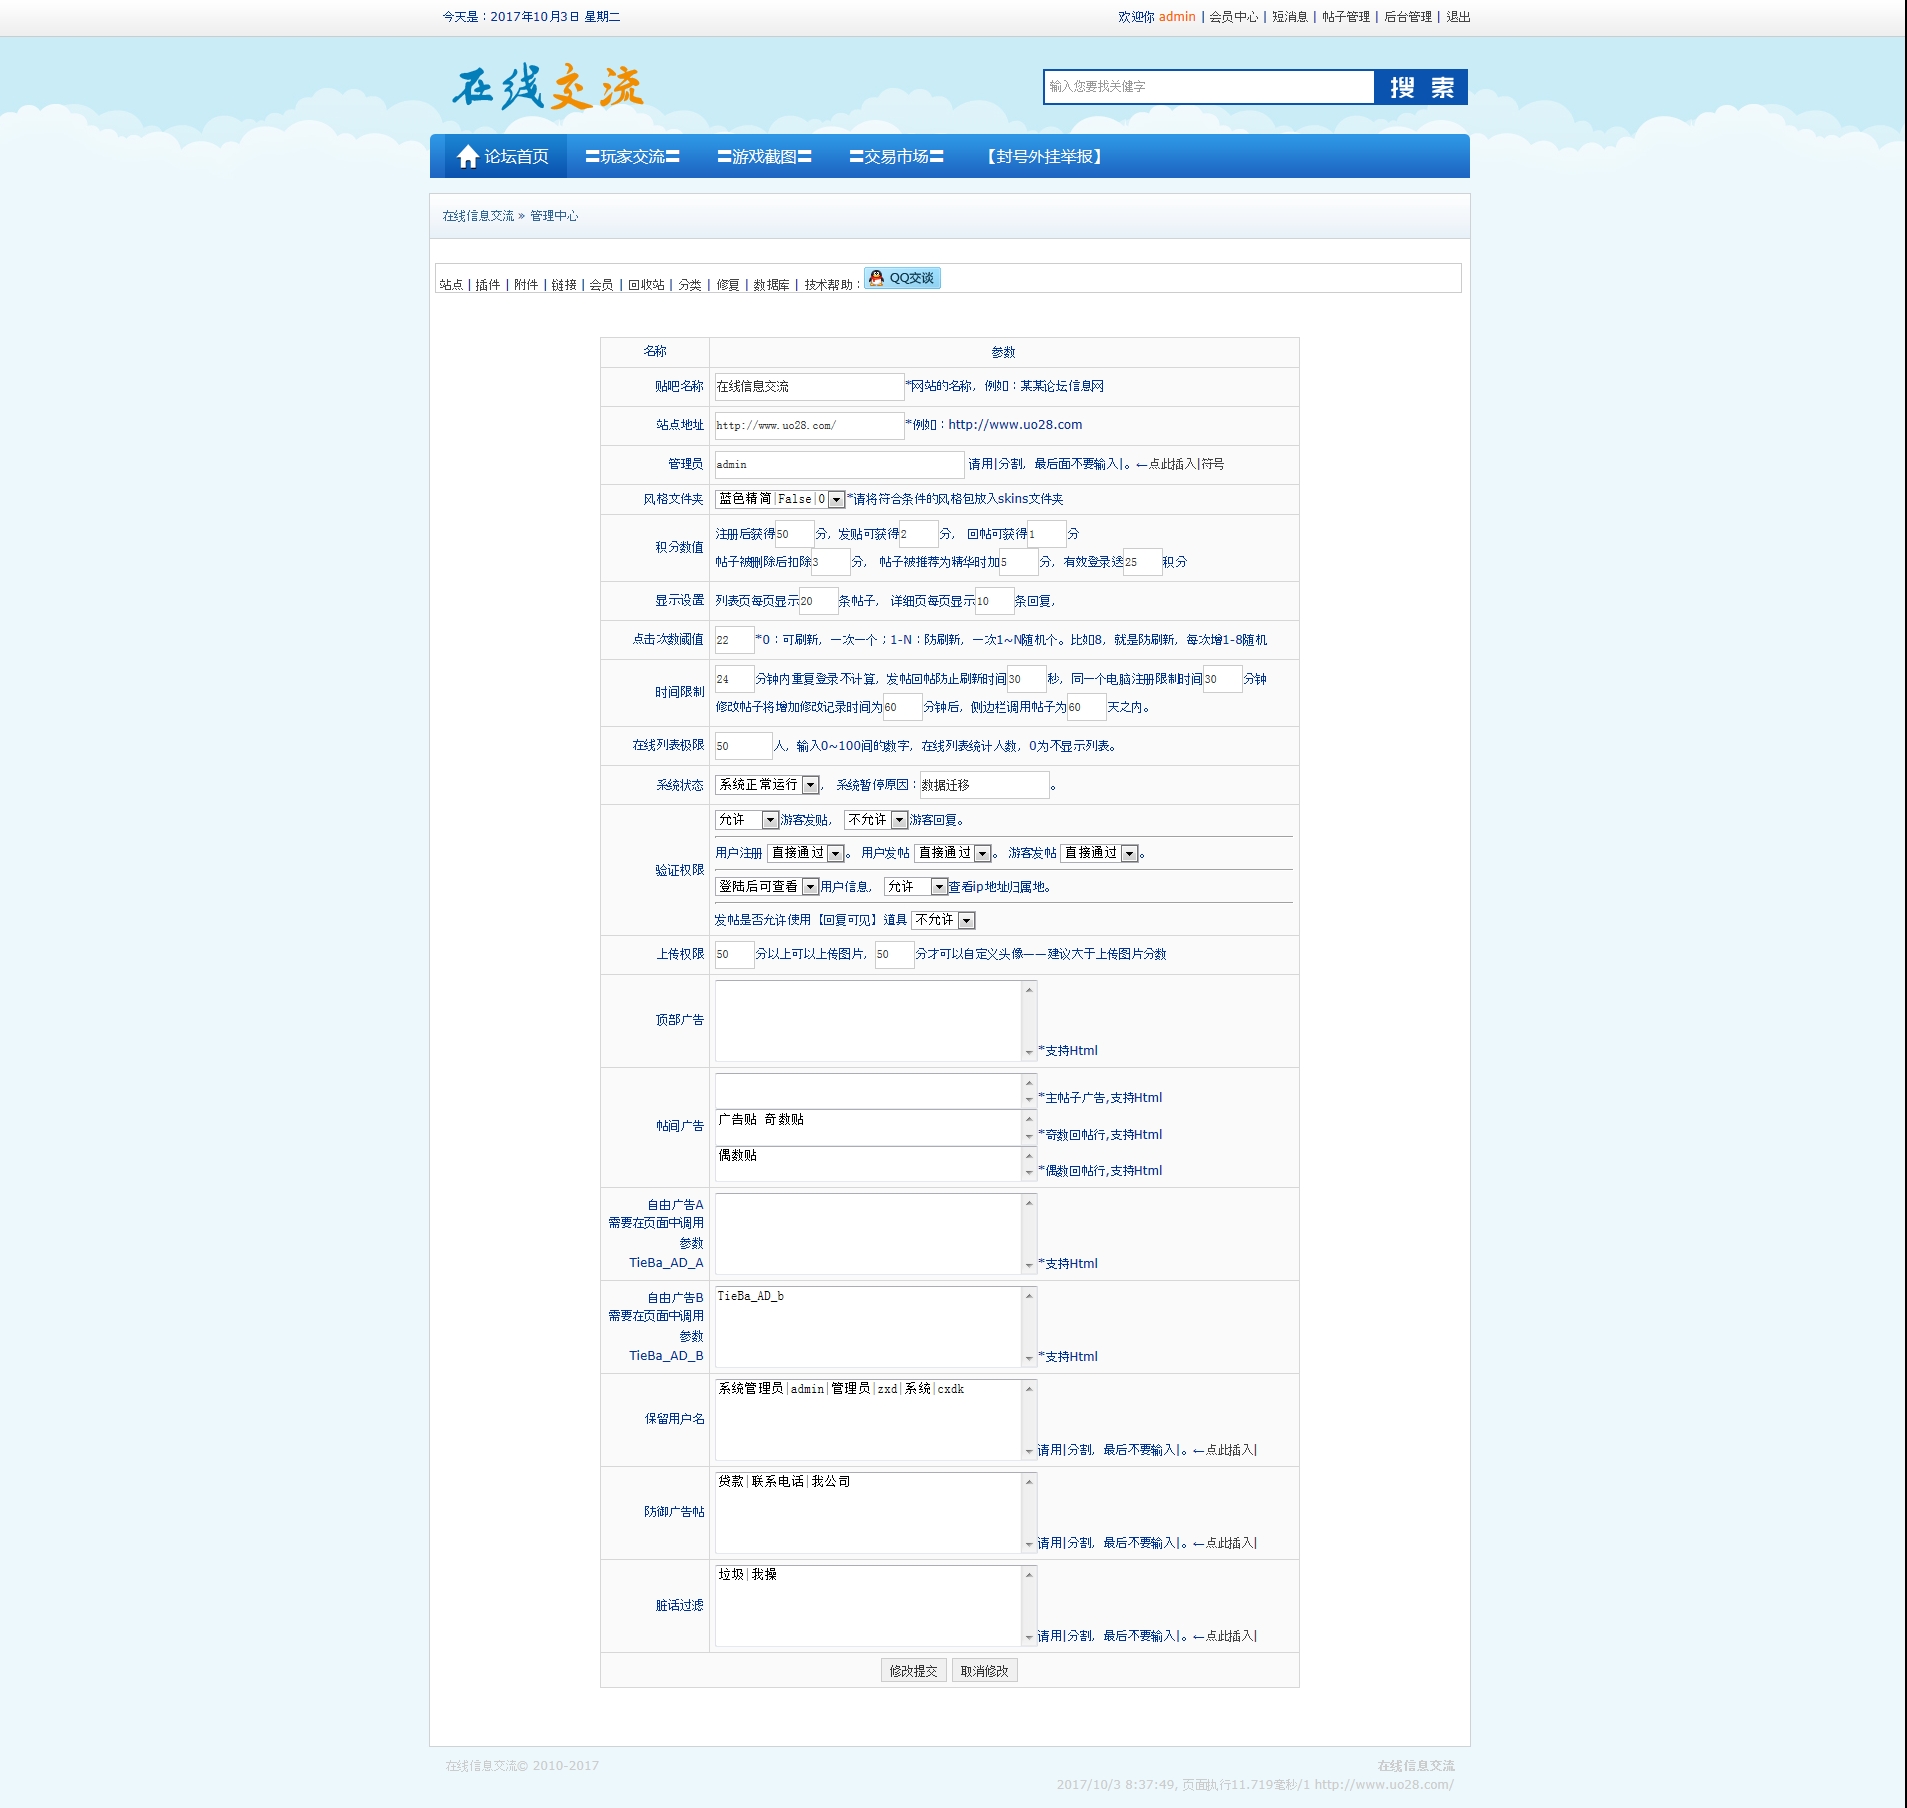Expand the 系统正常运行 status dropdown
This screenshot has width=1907, height=1808.
point(767,785)
